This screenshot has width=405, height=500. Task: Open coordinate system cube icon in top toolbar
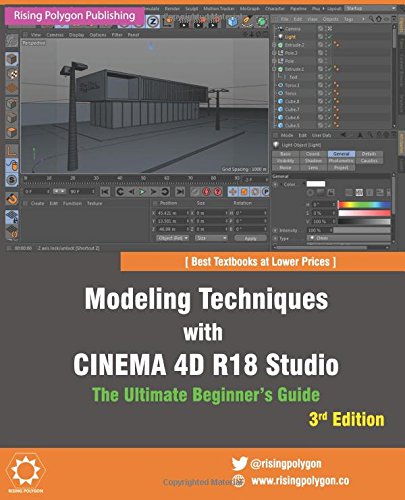[x=168, y=22]
